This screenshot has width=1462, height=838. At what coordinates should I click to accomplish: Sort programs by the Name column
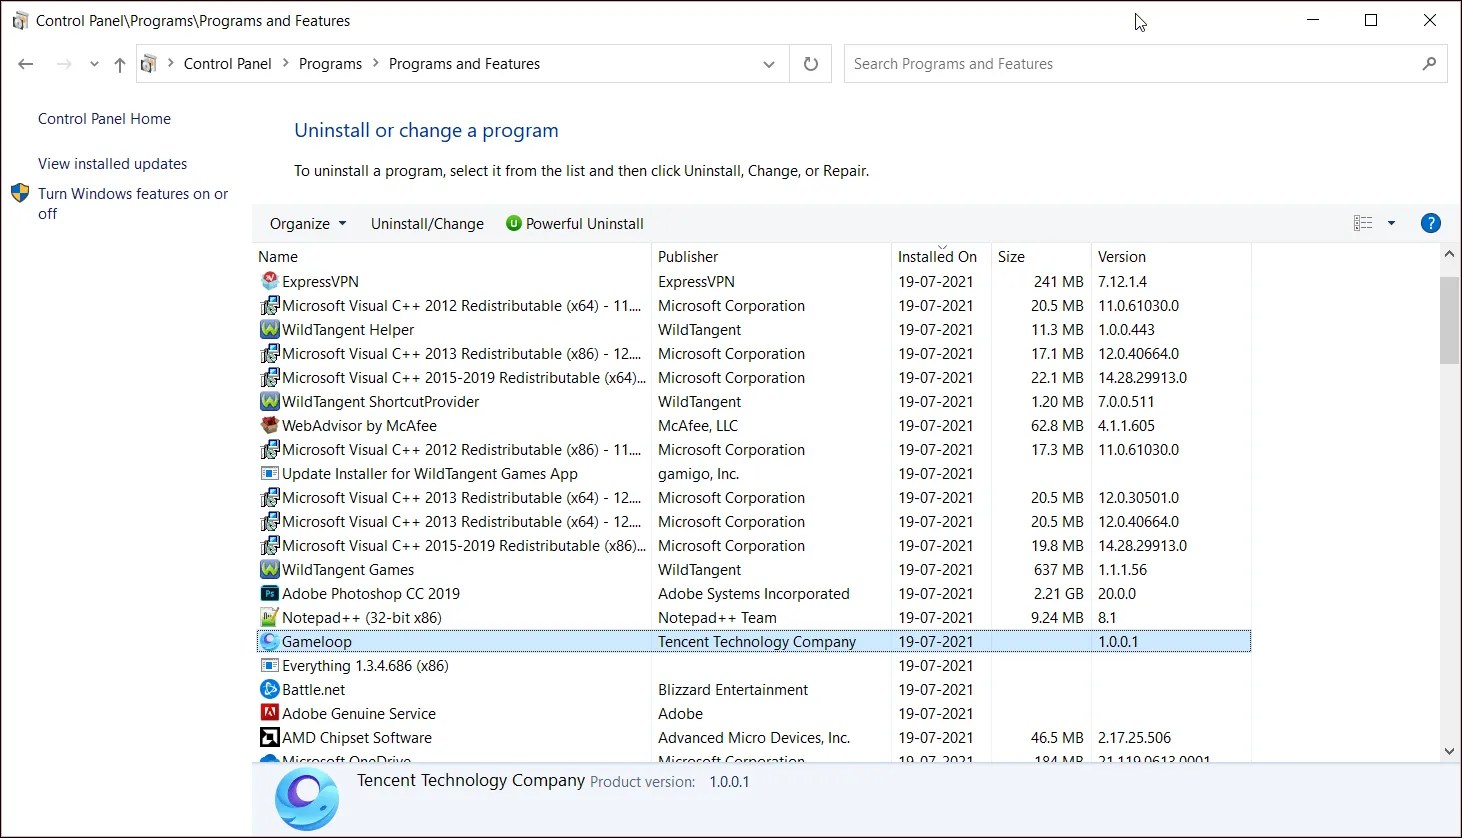278,256
